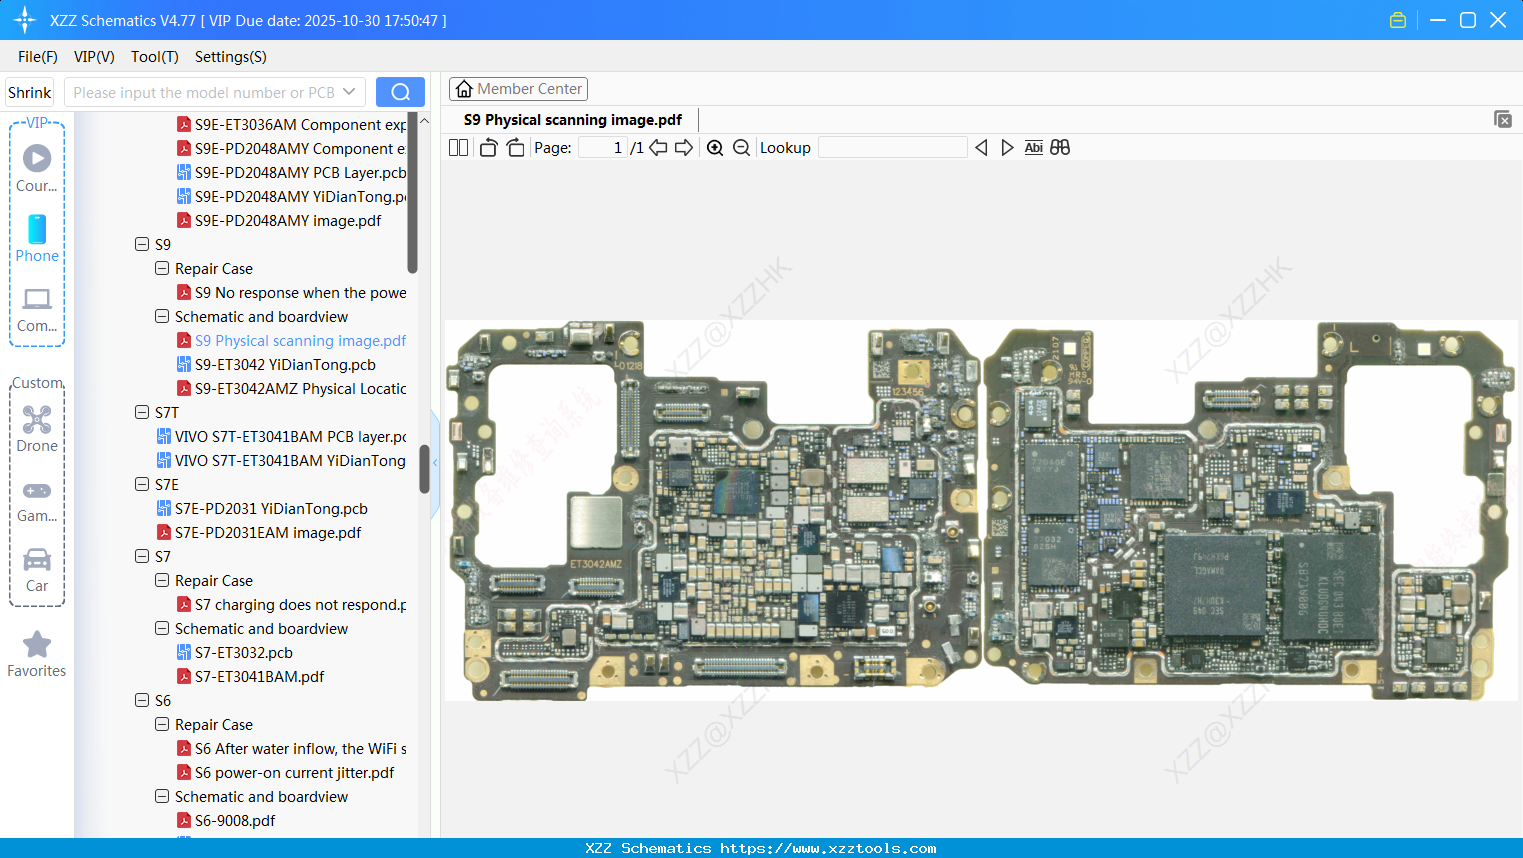1523x858 pixels.
Task: Click the XZZ app logo in title bar
Action: pyautogui.click(x=25, y=20)
